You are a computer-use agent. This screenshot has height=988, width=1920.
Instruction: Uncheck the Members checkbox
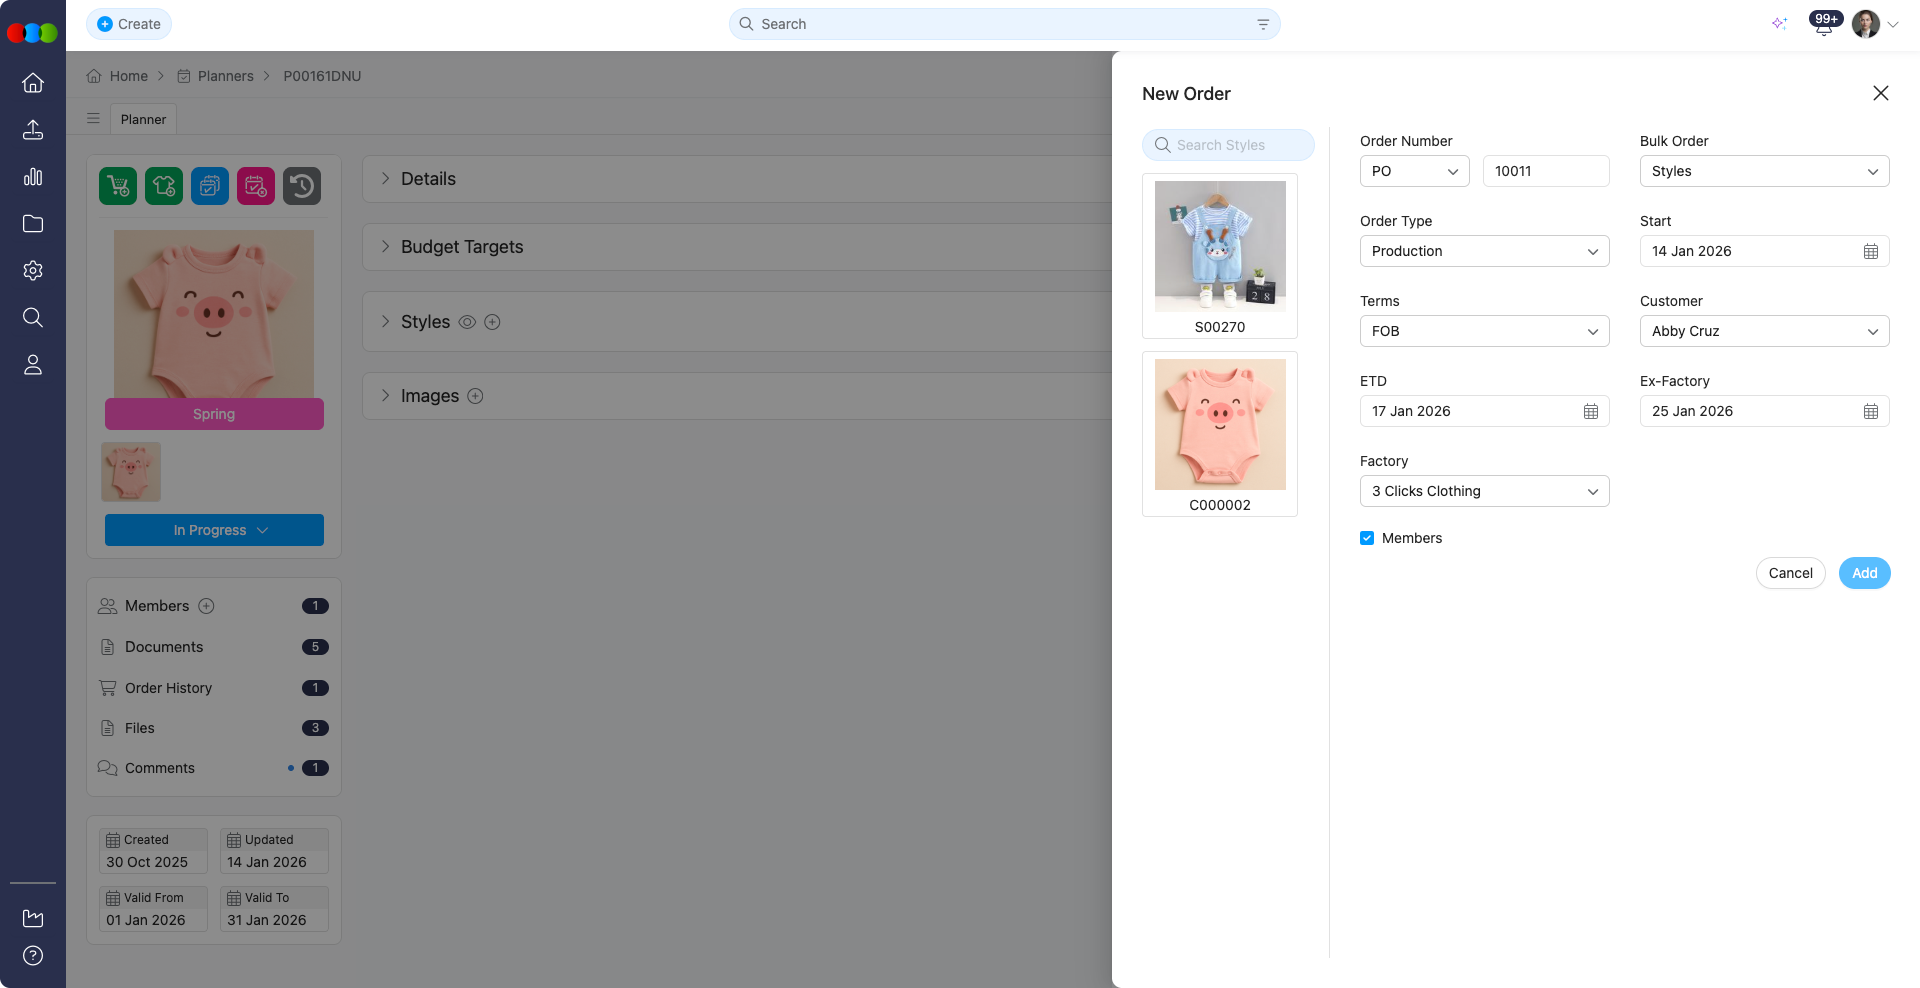(1366, 538)
